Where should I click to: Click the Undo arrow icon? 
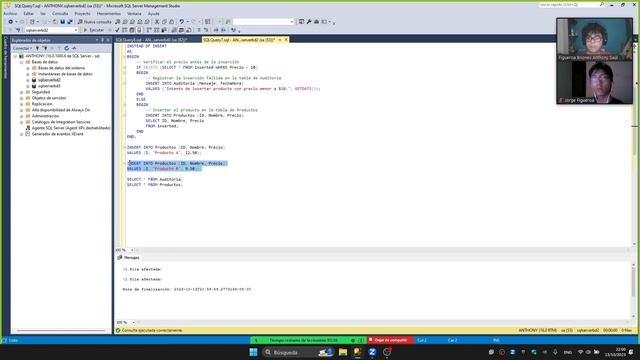point(182,22)
